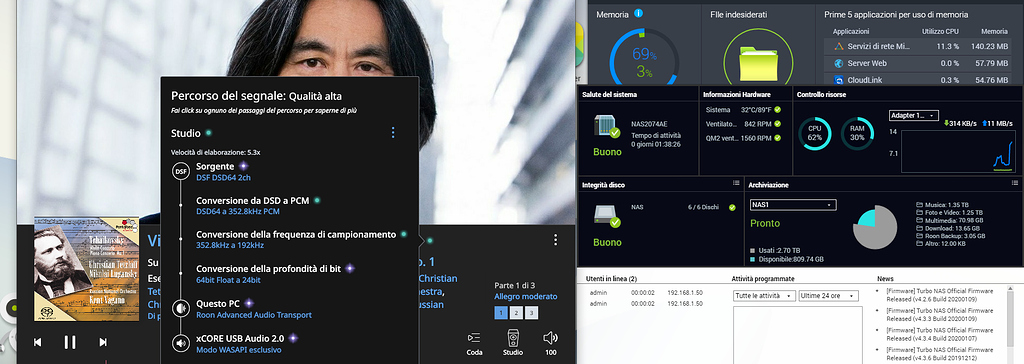Skip to the previous track

[38, 342]
